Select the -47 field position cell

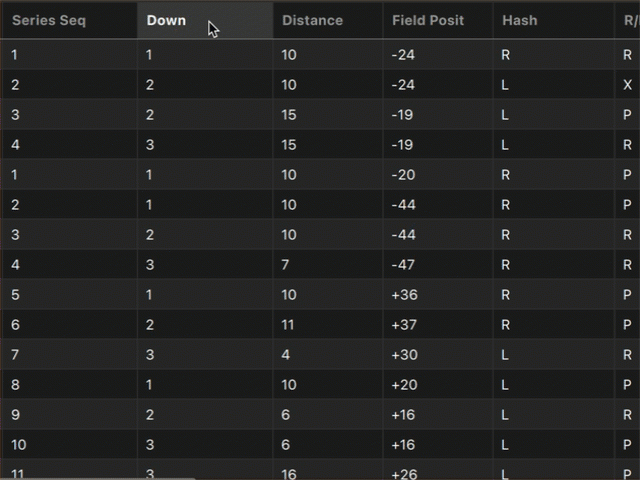click(x=404, y=265)
